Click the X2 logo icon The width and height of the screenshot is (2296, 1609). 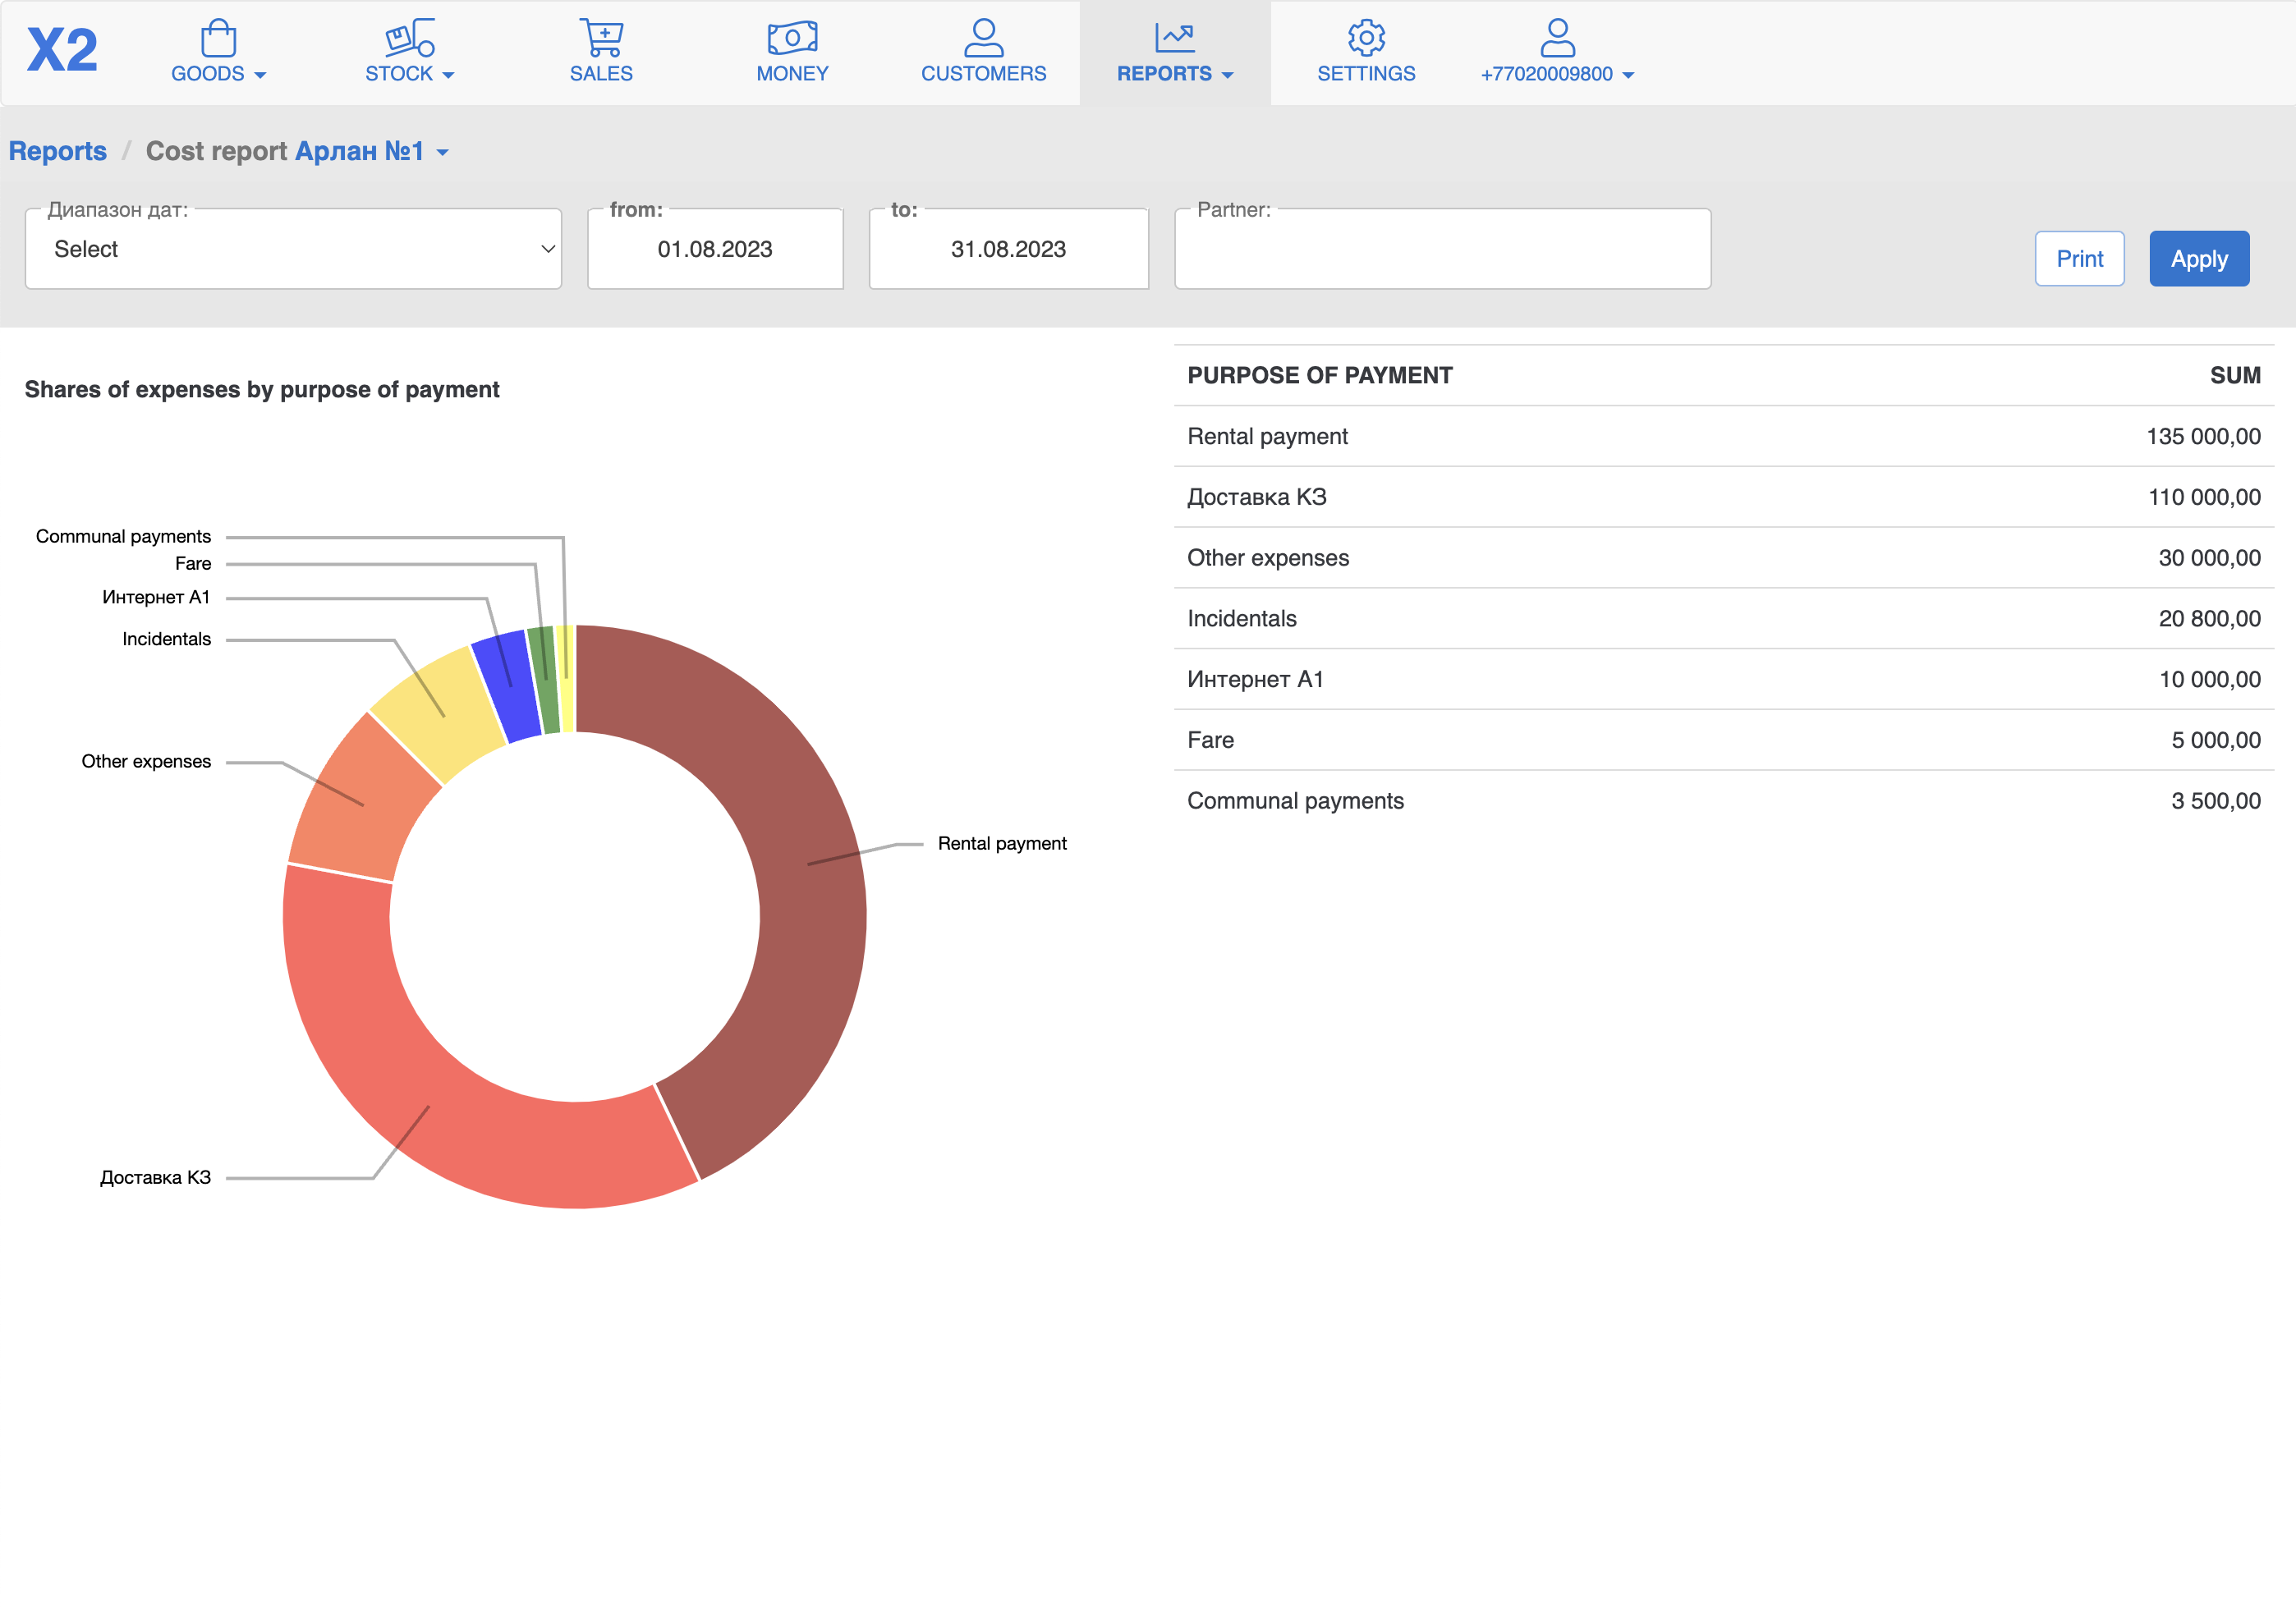tap(62, 50)
